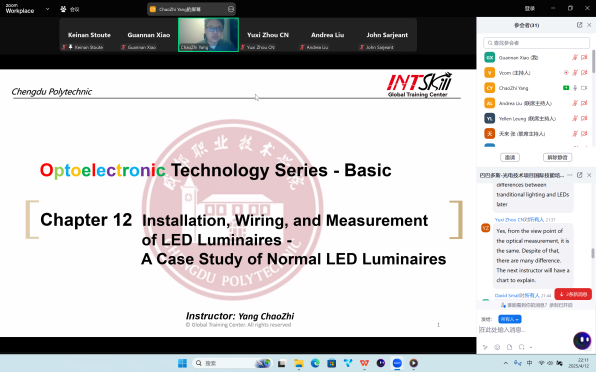Click the emoji icon in chat toolbar
596x372 pixels.
[x=497, y=347]
